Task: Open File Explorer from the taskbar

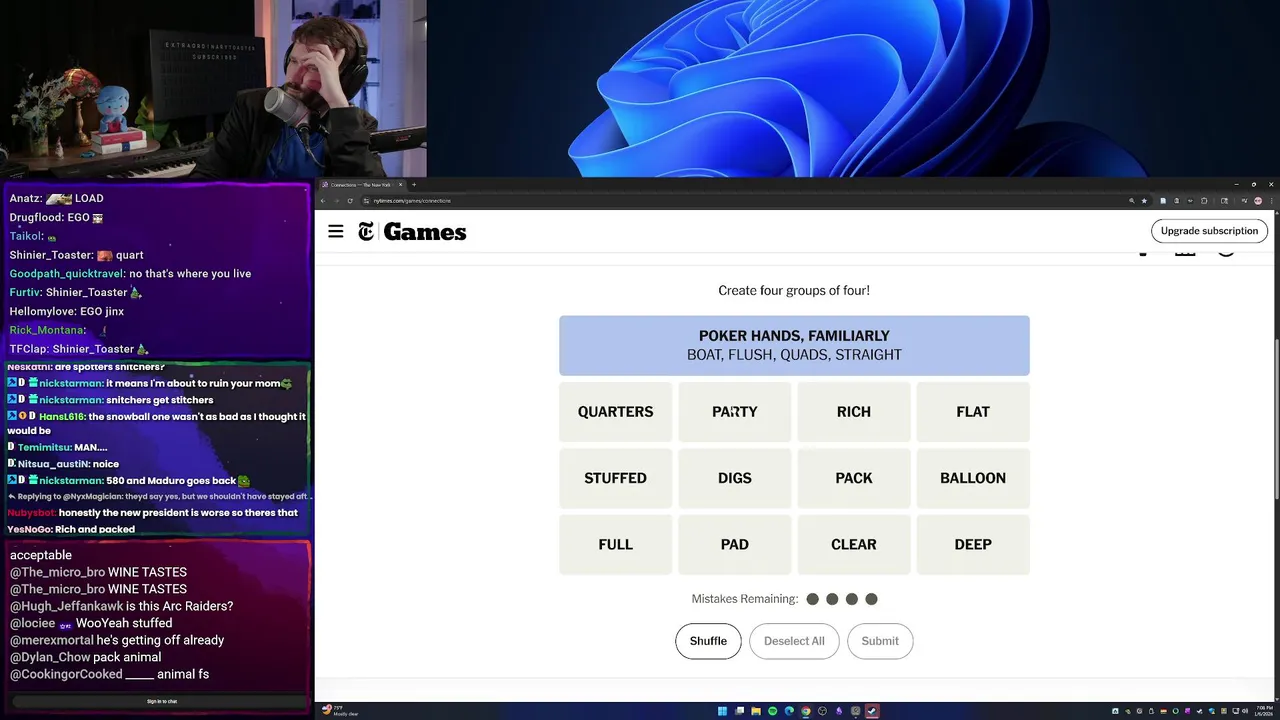Action: pyautogui.click(x=756, y=711)
